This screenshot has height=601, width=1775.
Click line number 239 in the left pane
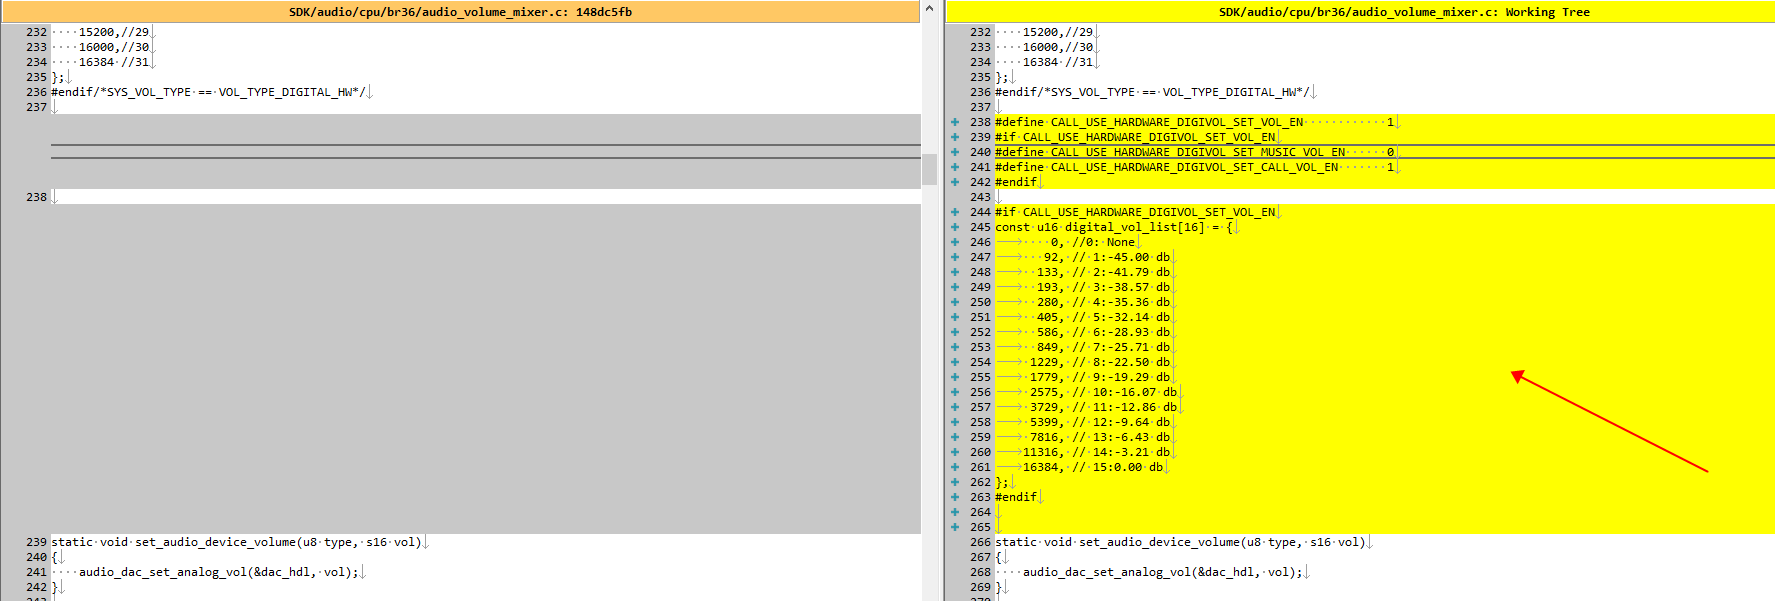click(36, 542)
